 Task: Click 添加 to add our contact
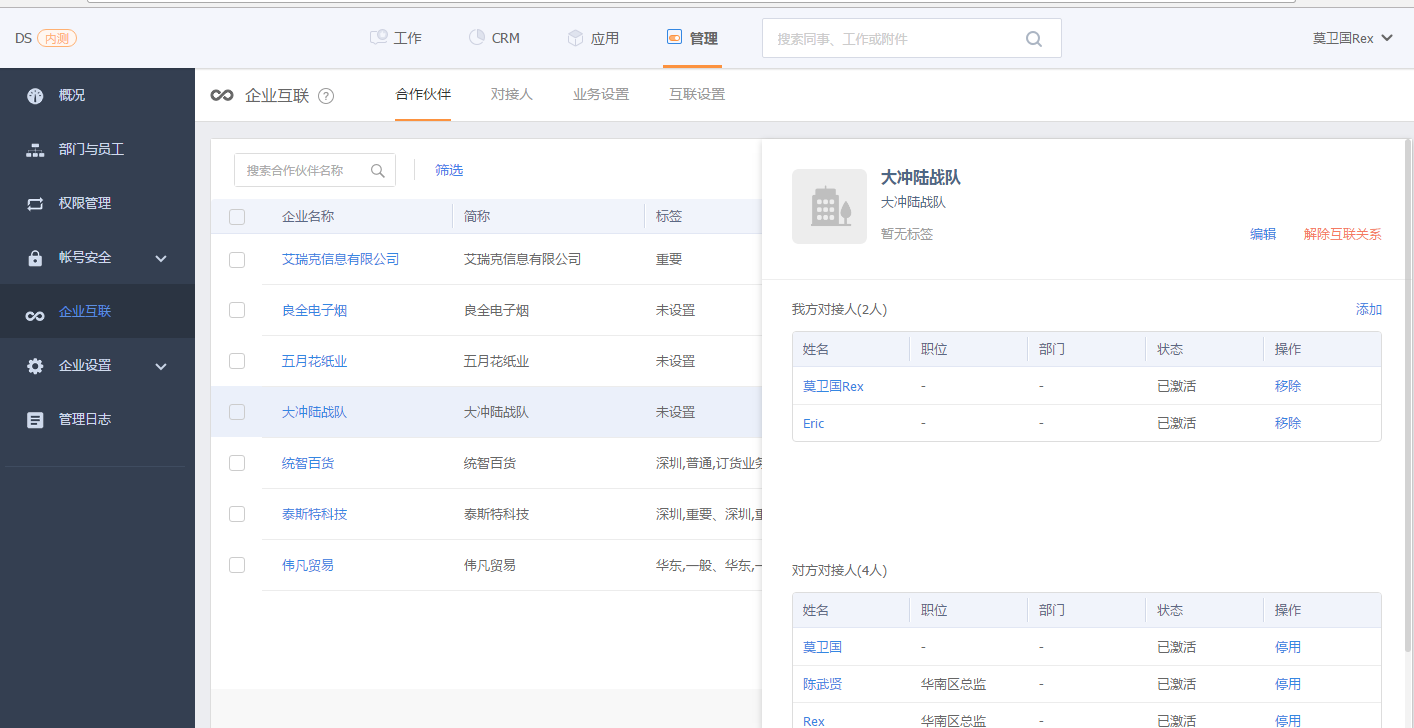click(x=1368, y=310)
